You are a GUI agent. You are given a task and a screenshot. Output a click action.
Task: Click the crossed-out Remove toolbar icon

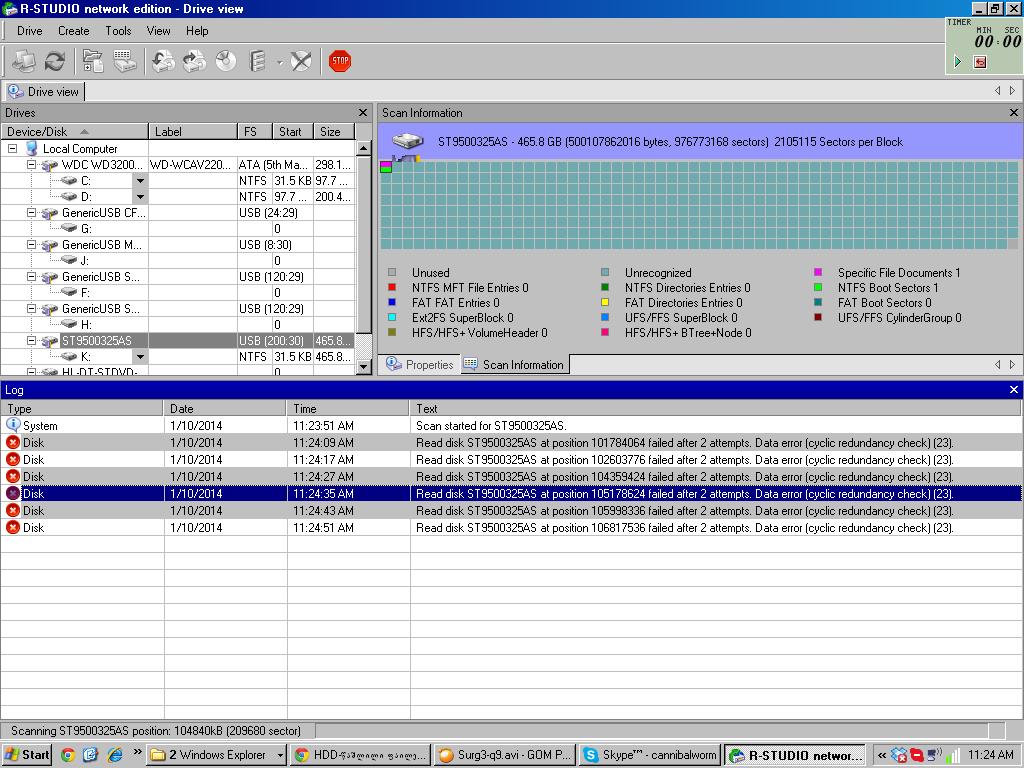[301, 61]
